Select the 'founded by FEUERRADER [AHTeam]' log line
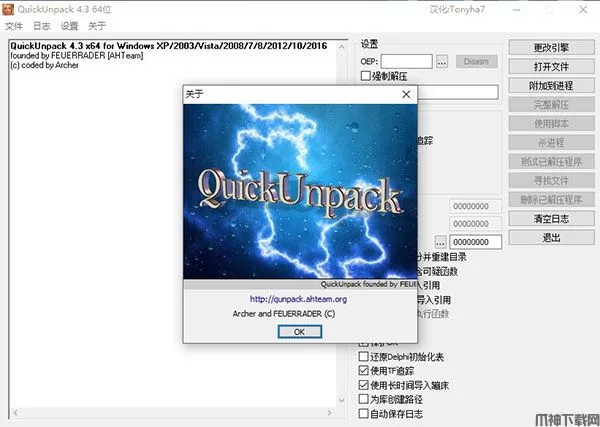 (x=77, y=55)
